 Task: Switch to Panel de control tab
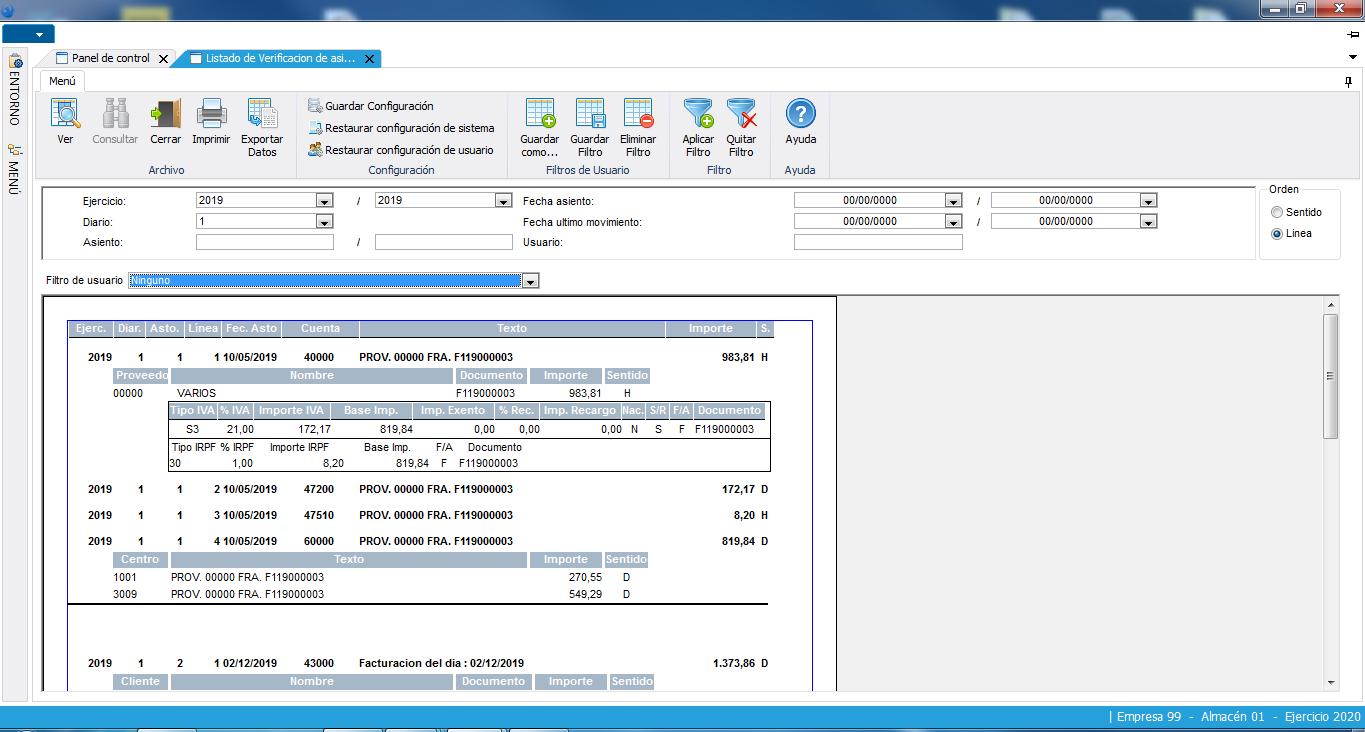pyautogui.click(x=110, y=59)
